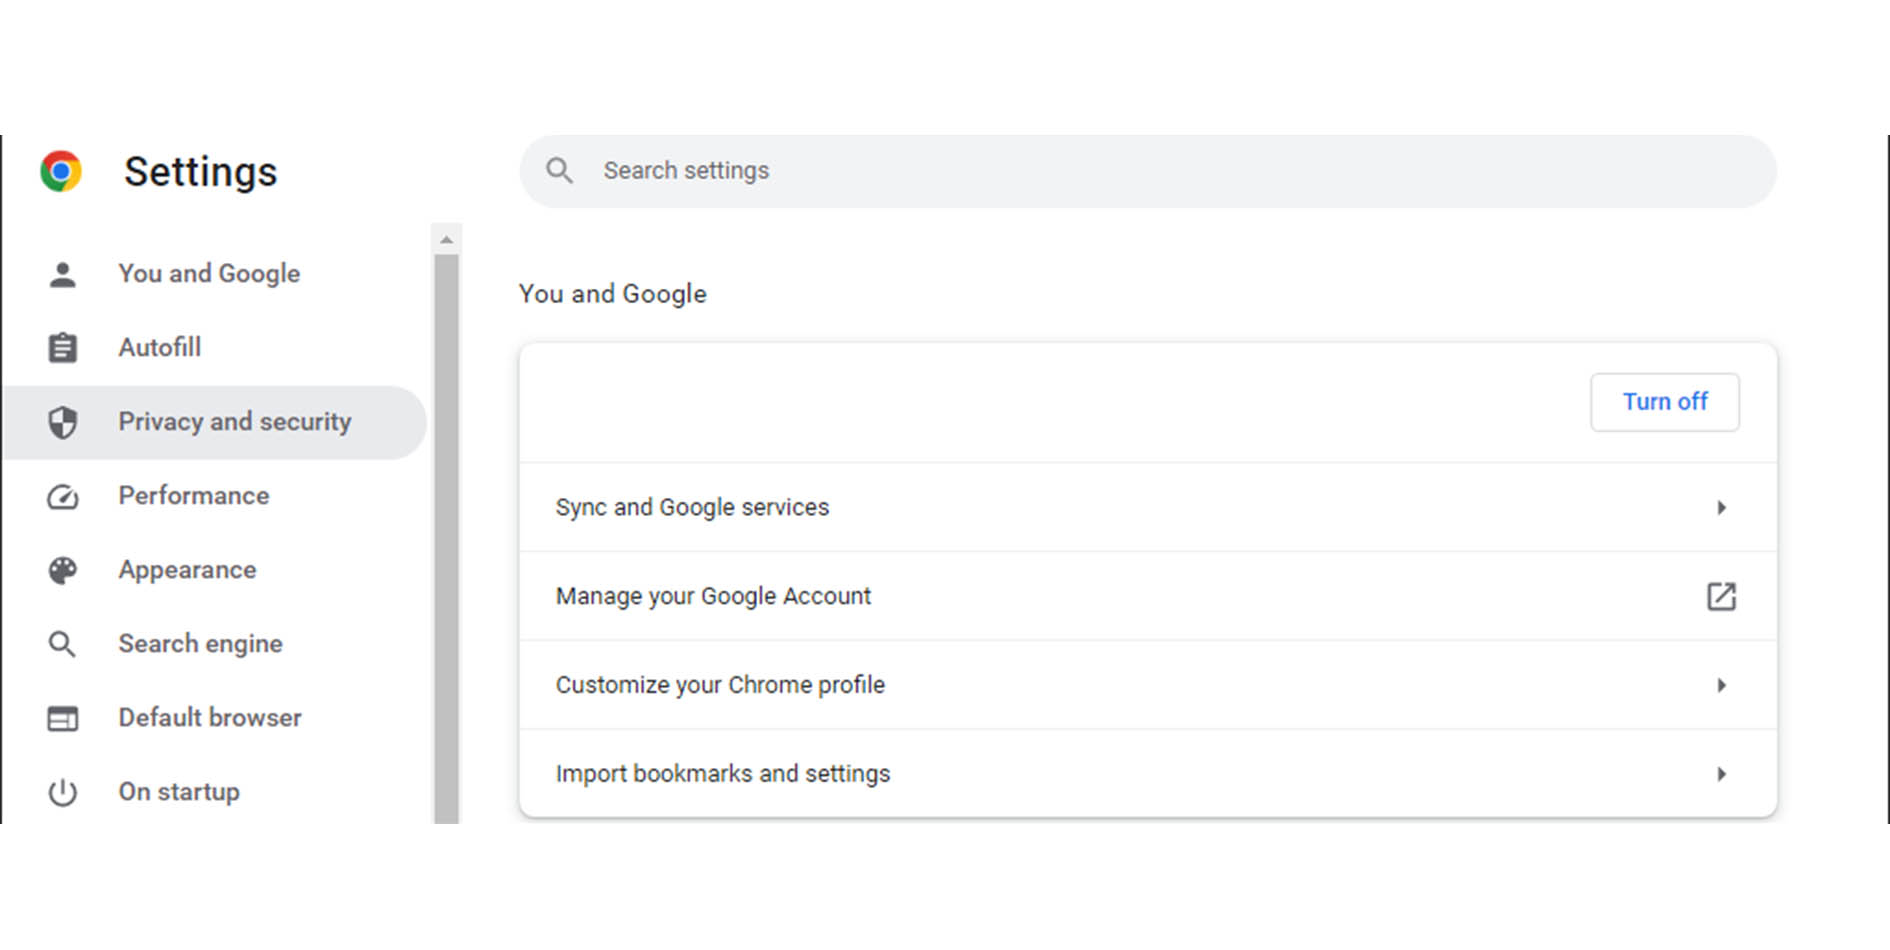The height and width of the screenshot is (950, 1890).
Task: Click the Privacy and security shield icon
Action: point(62,422)
